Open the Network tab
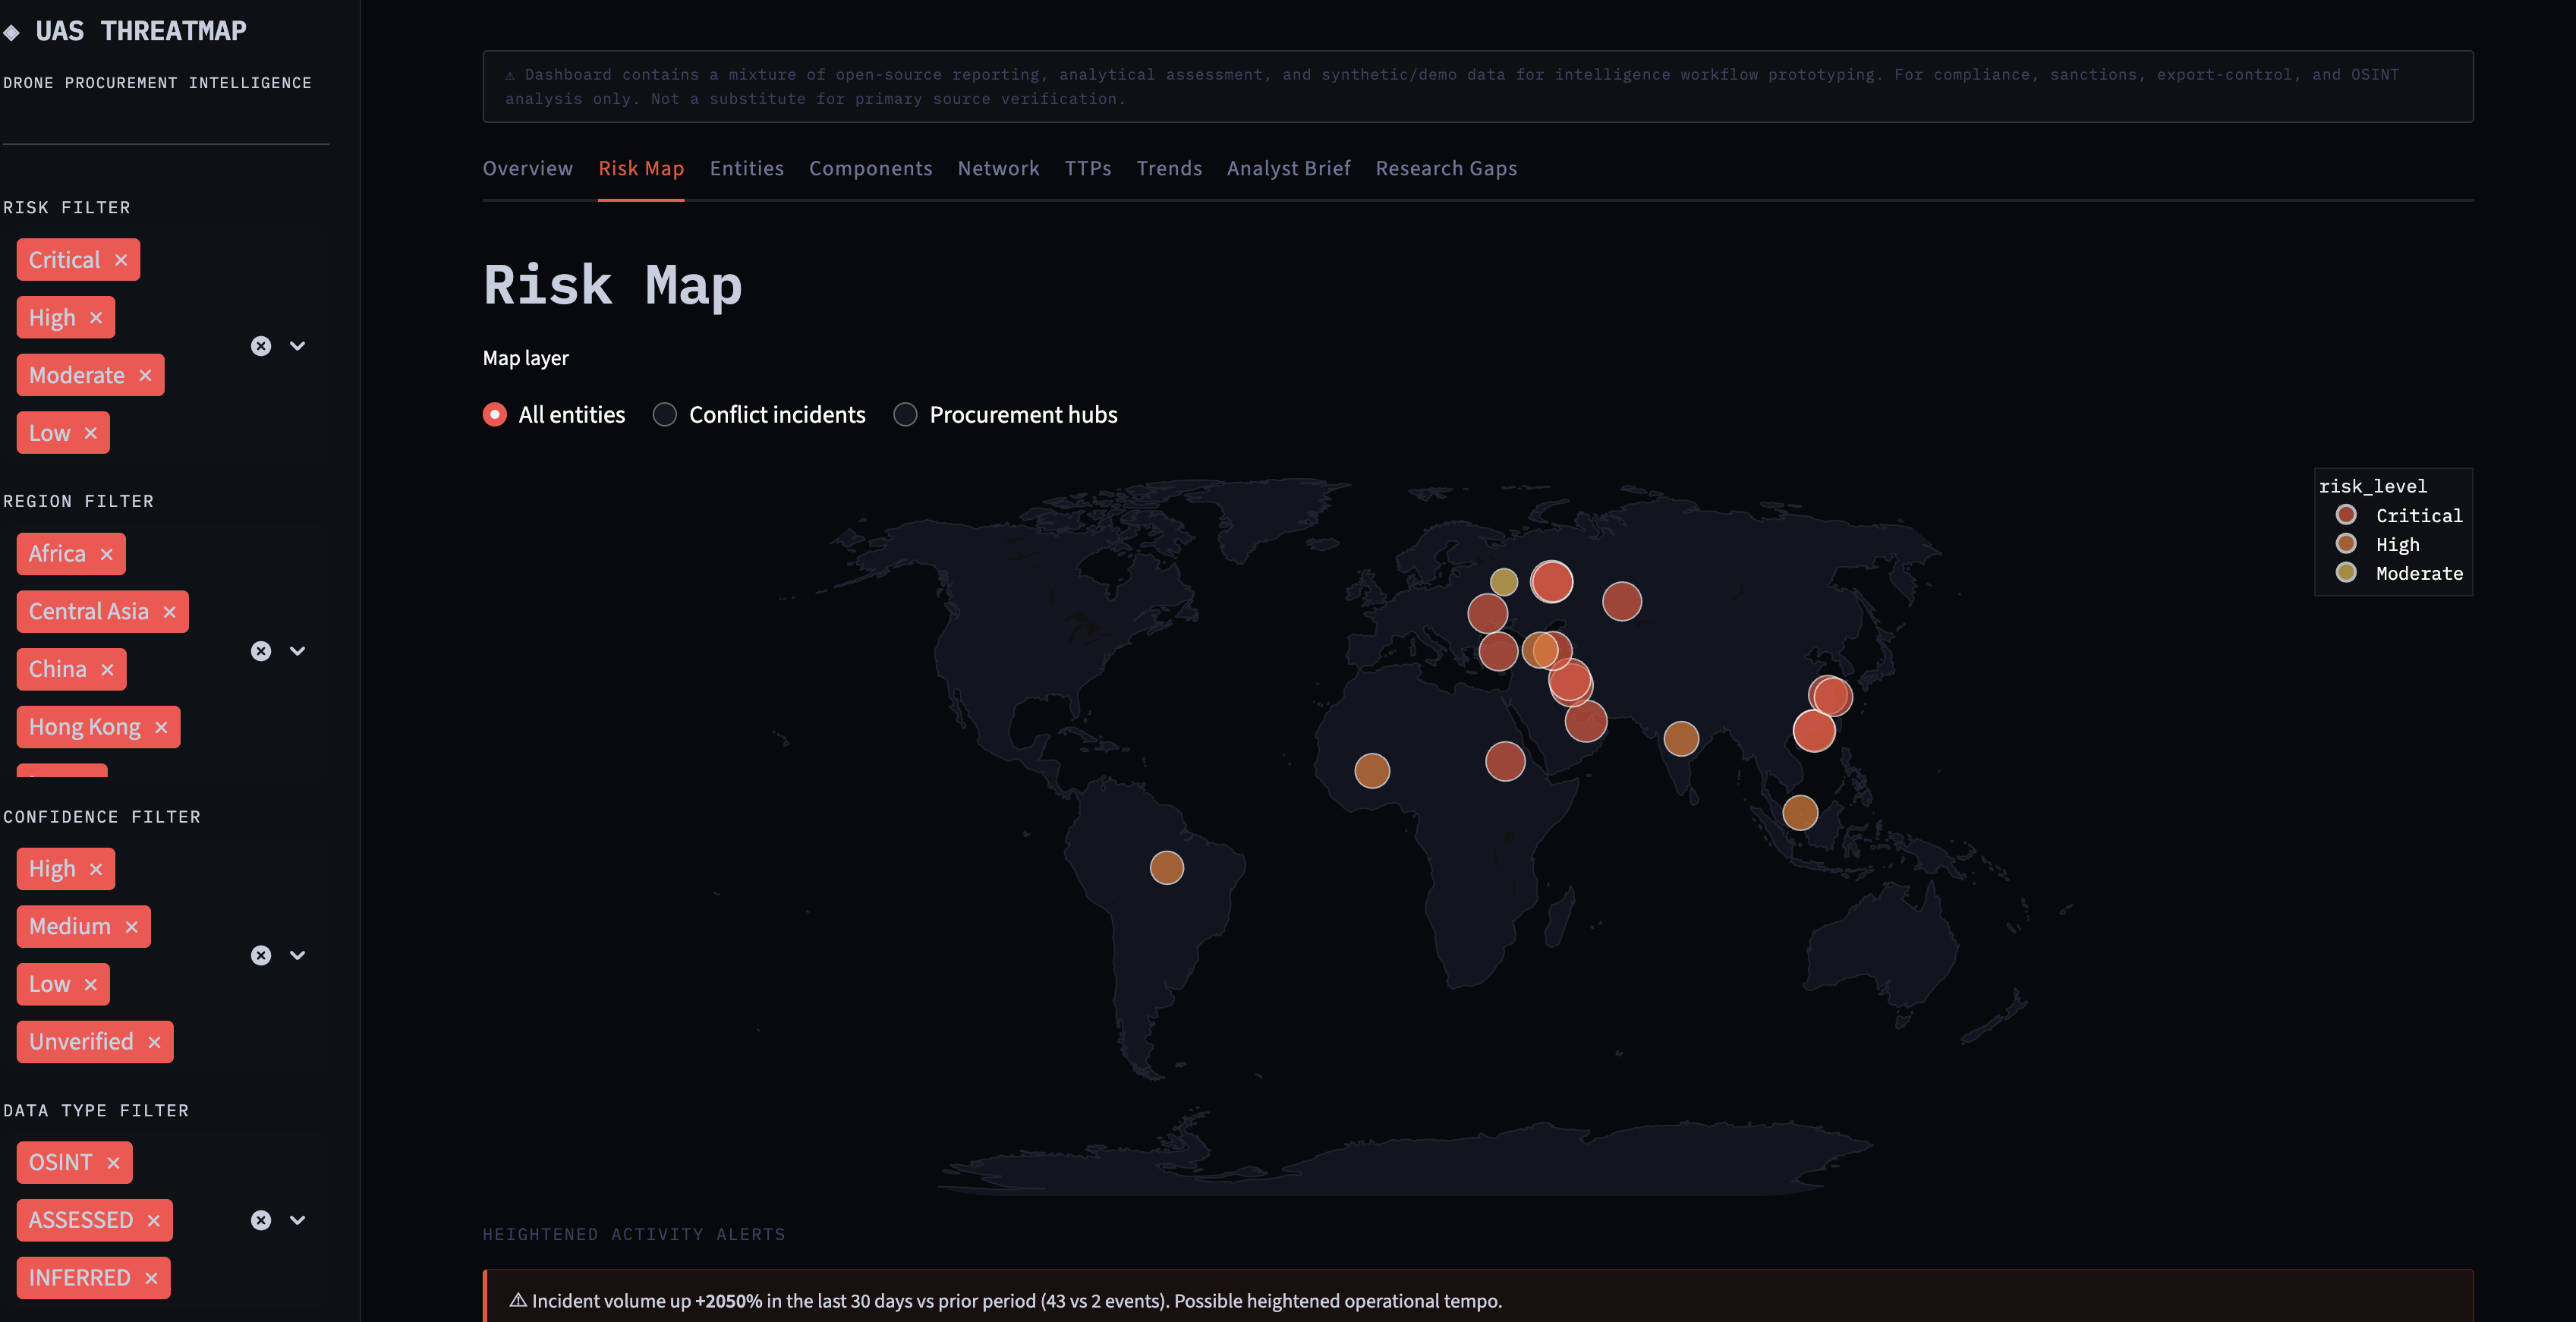This screenshot has width=2576, height=1322. point(999,169)
